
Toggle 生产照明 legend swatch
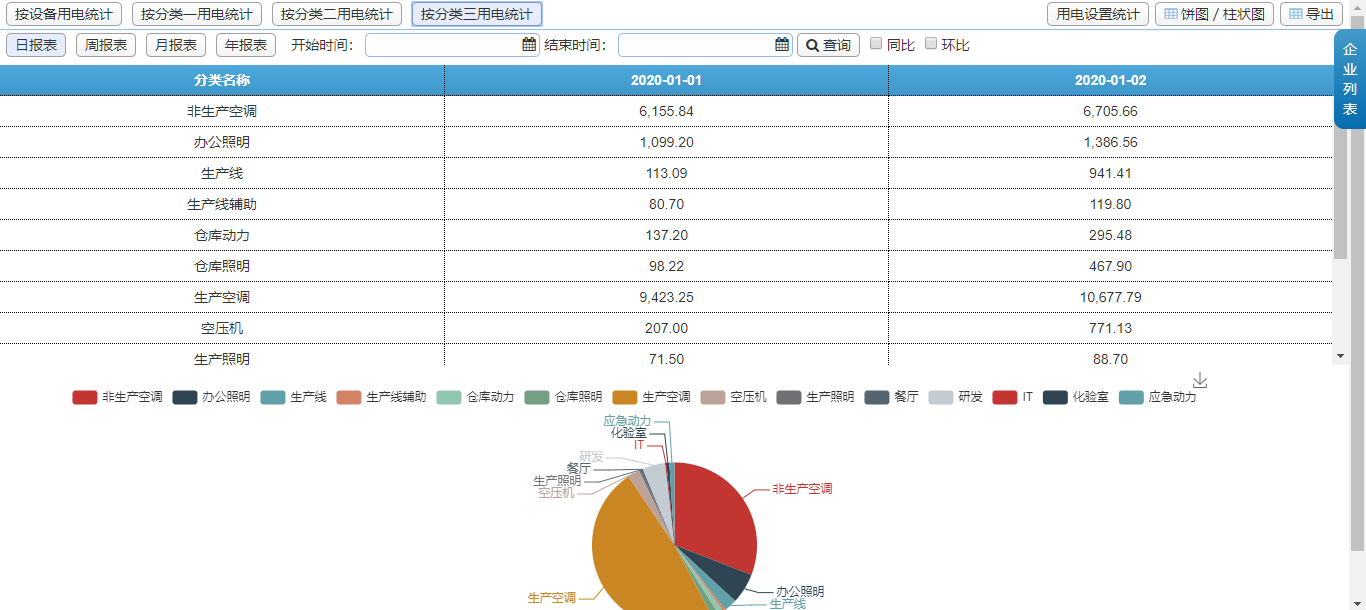point(789,397)
